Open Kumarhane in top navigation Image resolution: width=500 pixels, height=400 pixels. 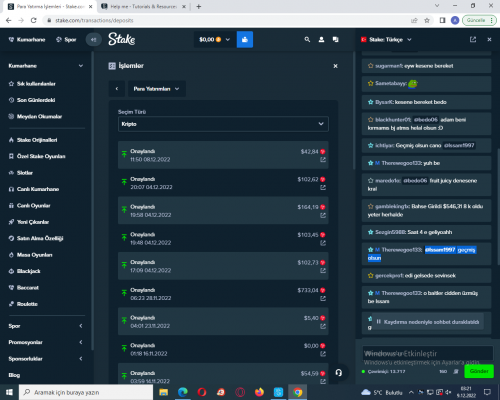pos(27,40)
